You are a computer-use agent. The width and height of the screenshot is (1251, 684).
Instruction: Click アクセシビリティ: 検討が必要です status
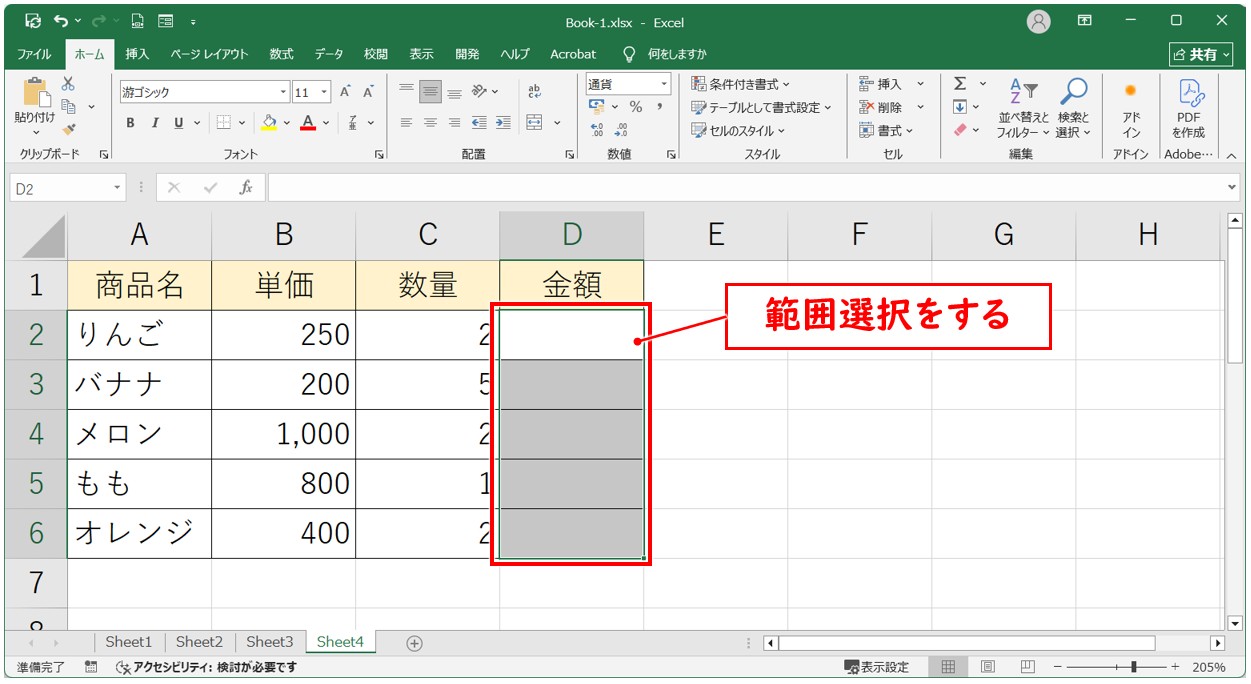(208, 667)
